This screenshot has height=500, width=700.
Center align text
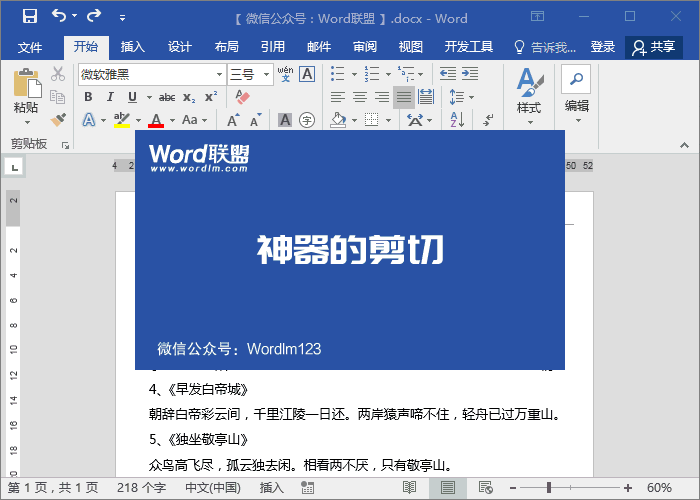pos(360,97)
